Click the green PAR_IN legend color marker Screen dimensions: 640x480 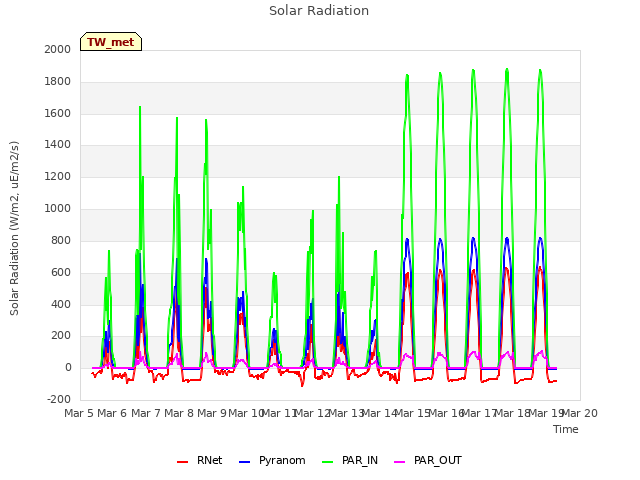coord(328,462)
